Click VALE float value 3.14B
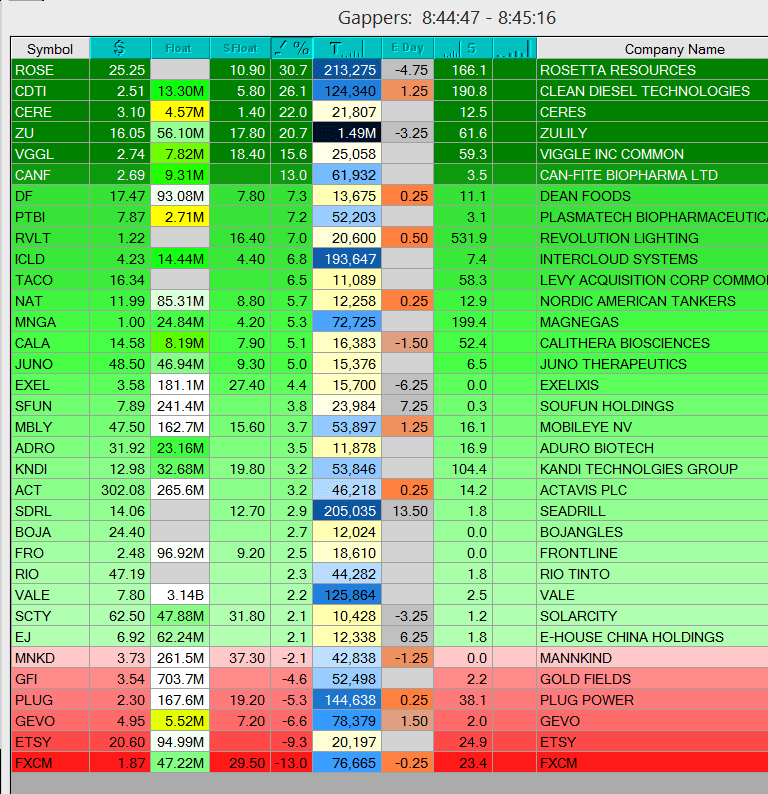 180,596
